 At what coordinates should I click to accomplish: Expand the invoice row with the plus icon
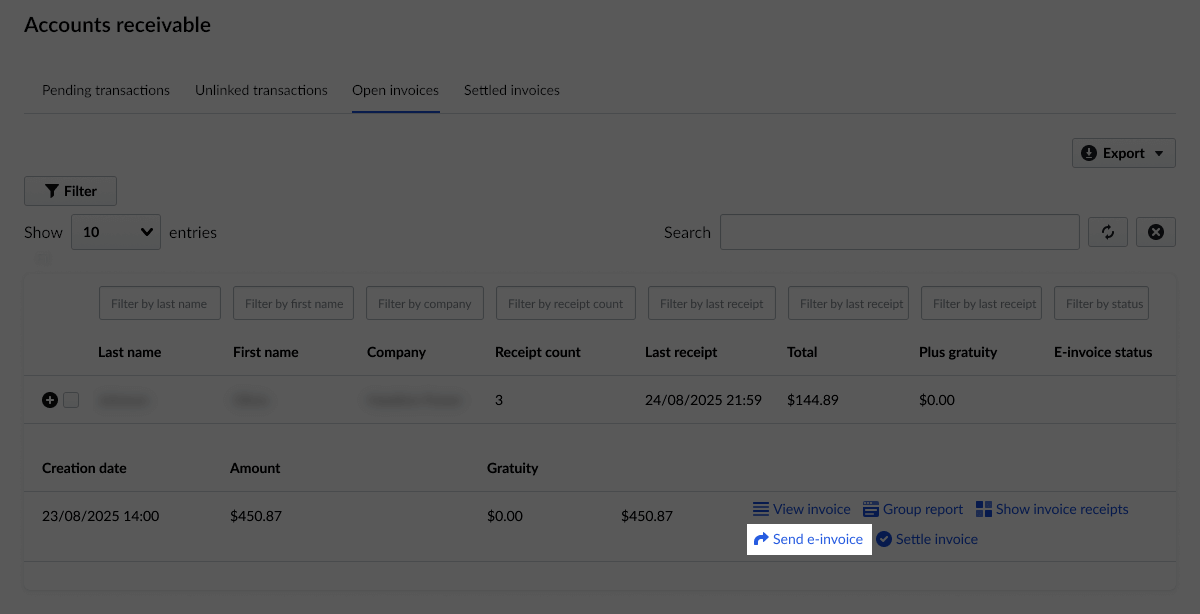[x=49, y=399]
